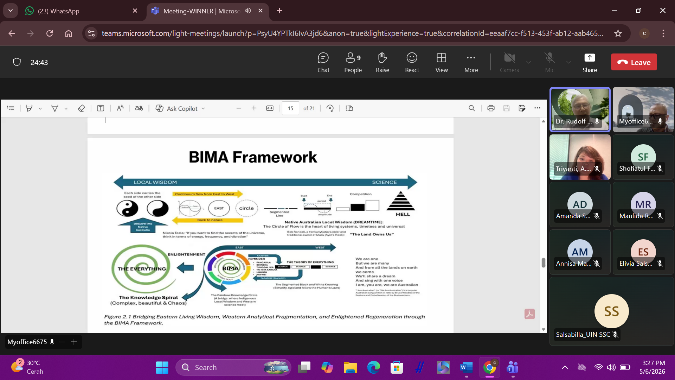
Task: Toggle the Camera on
Action: (x=509, y=62)
